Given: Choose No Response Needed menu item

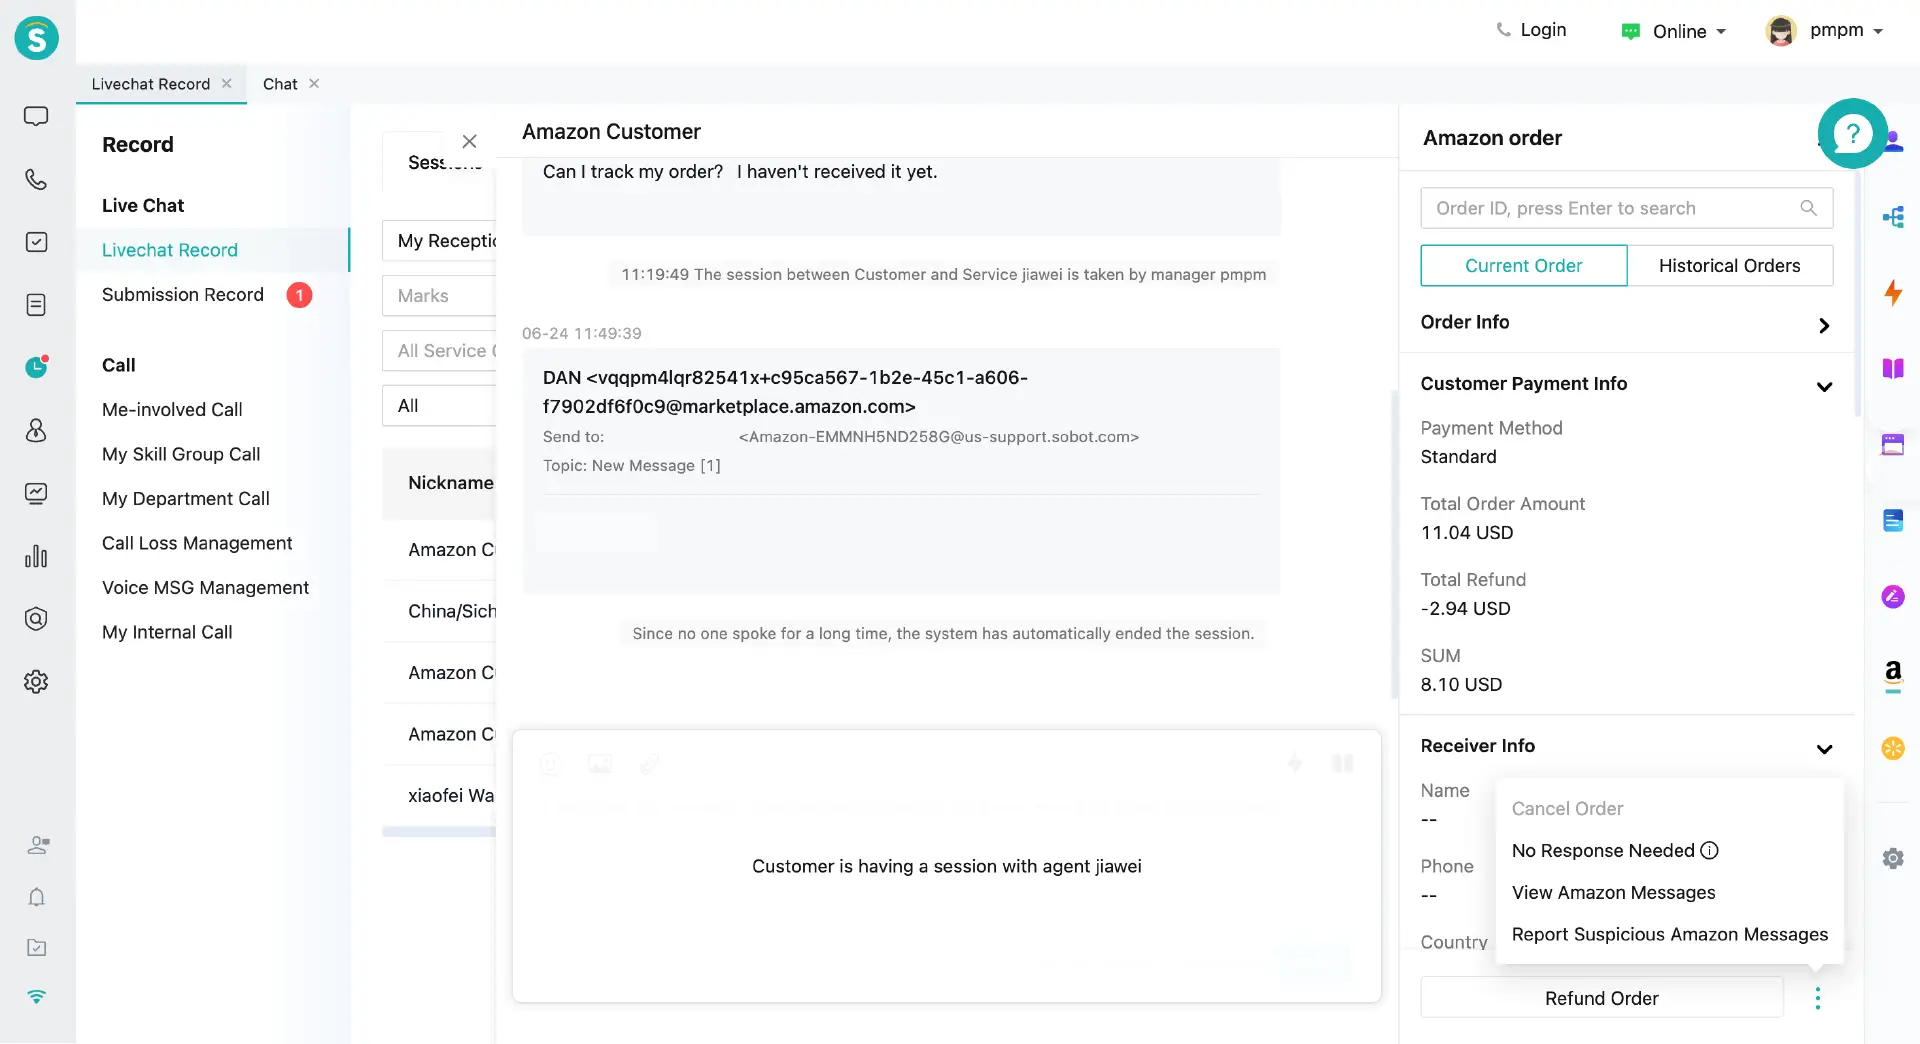Looking at the screenshot, I should 1603,851.
